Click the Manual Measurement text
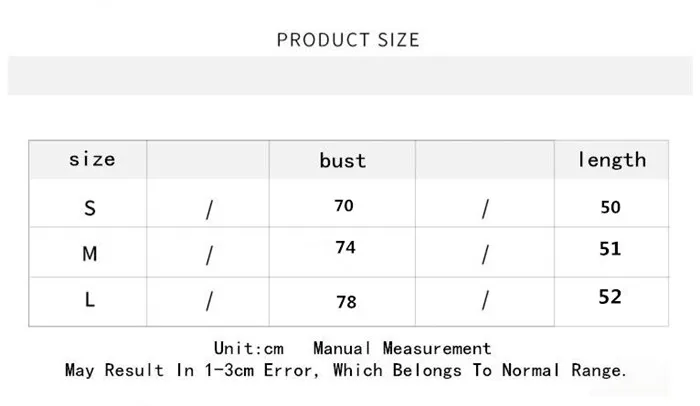700x406 pixels. (x=402, y=348)
